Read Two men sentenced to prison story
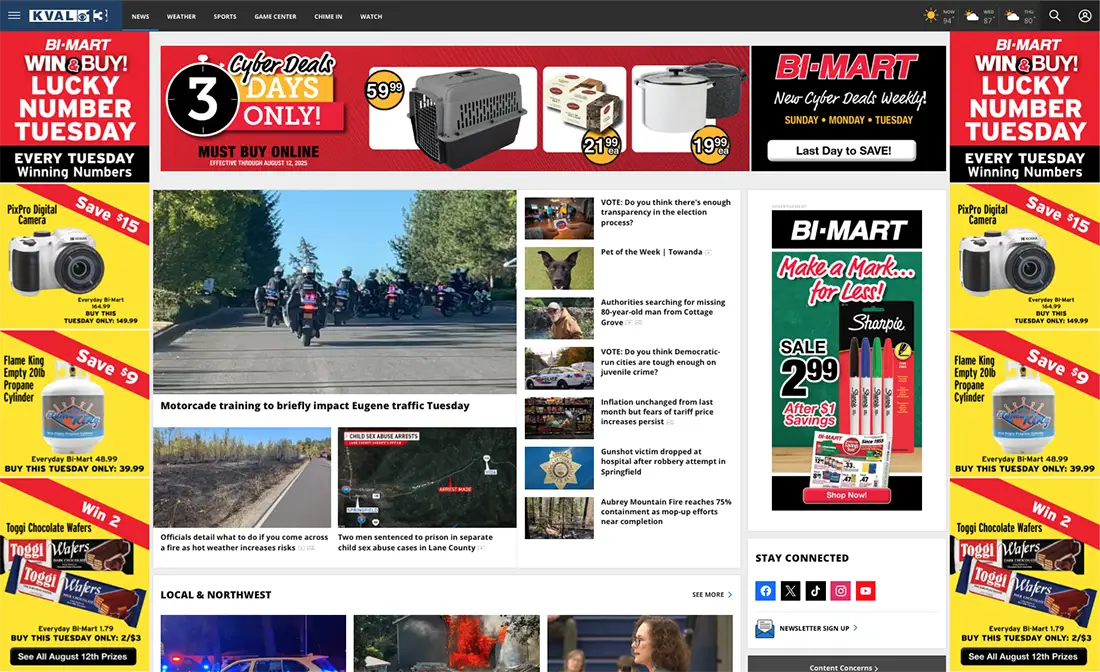 tap(415, 542)
